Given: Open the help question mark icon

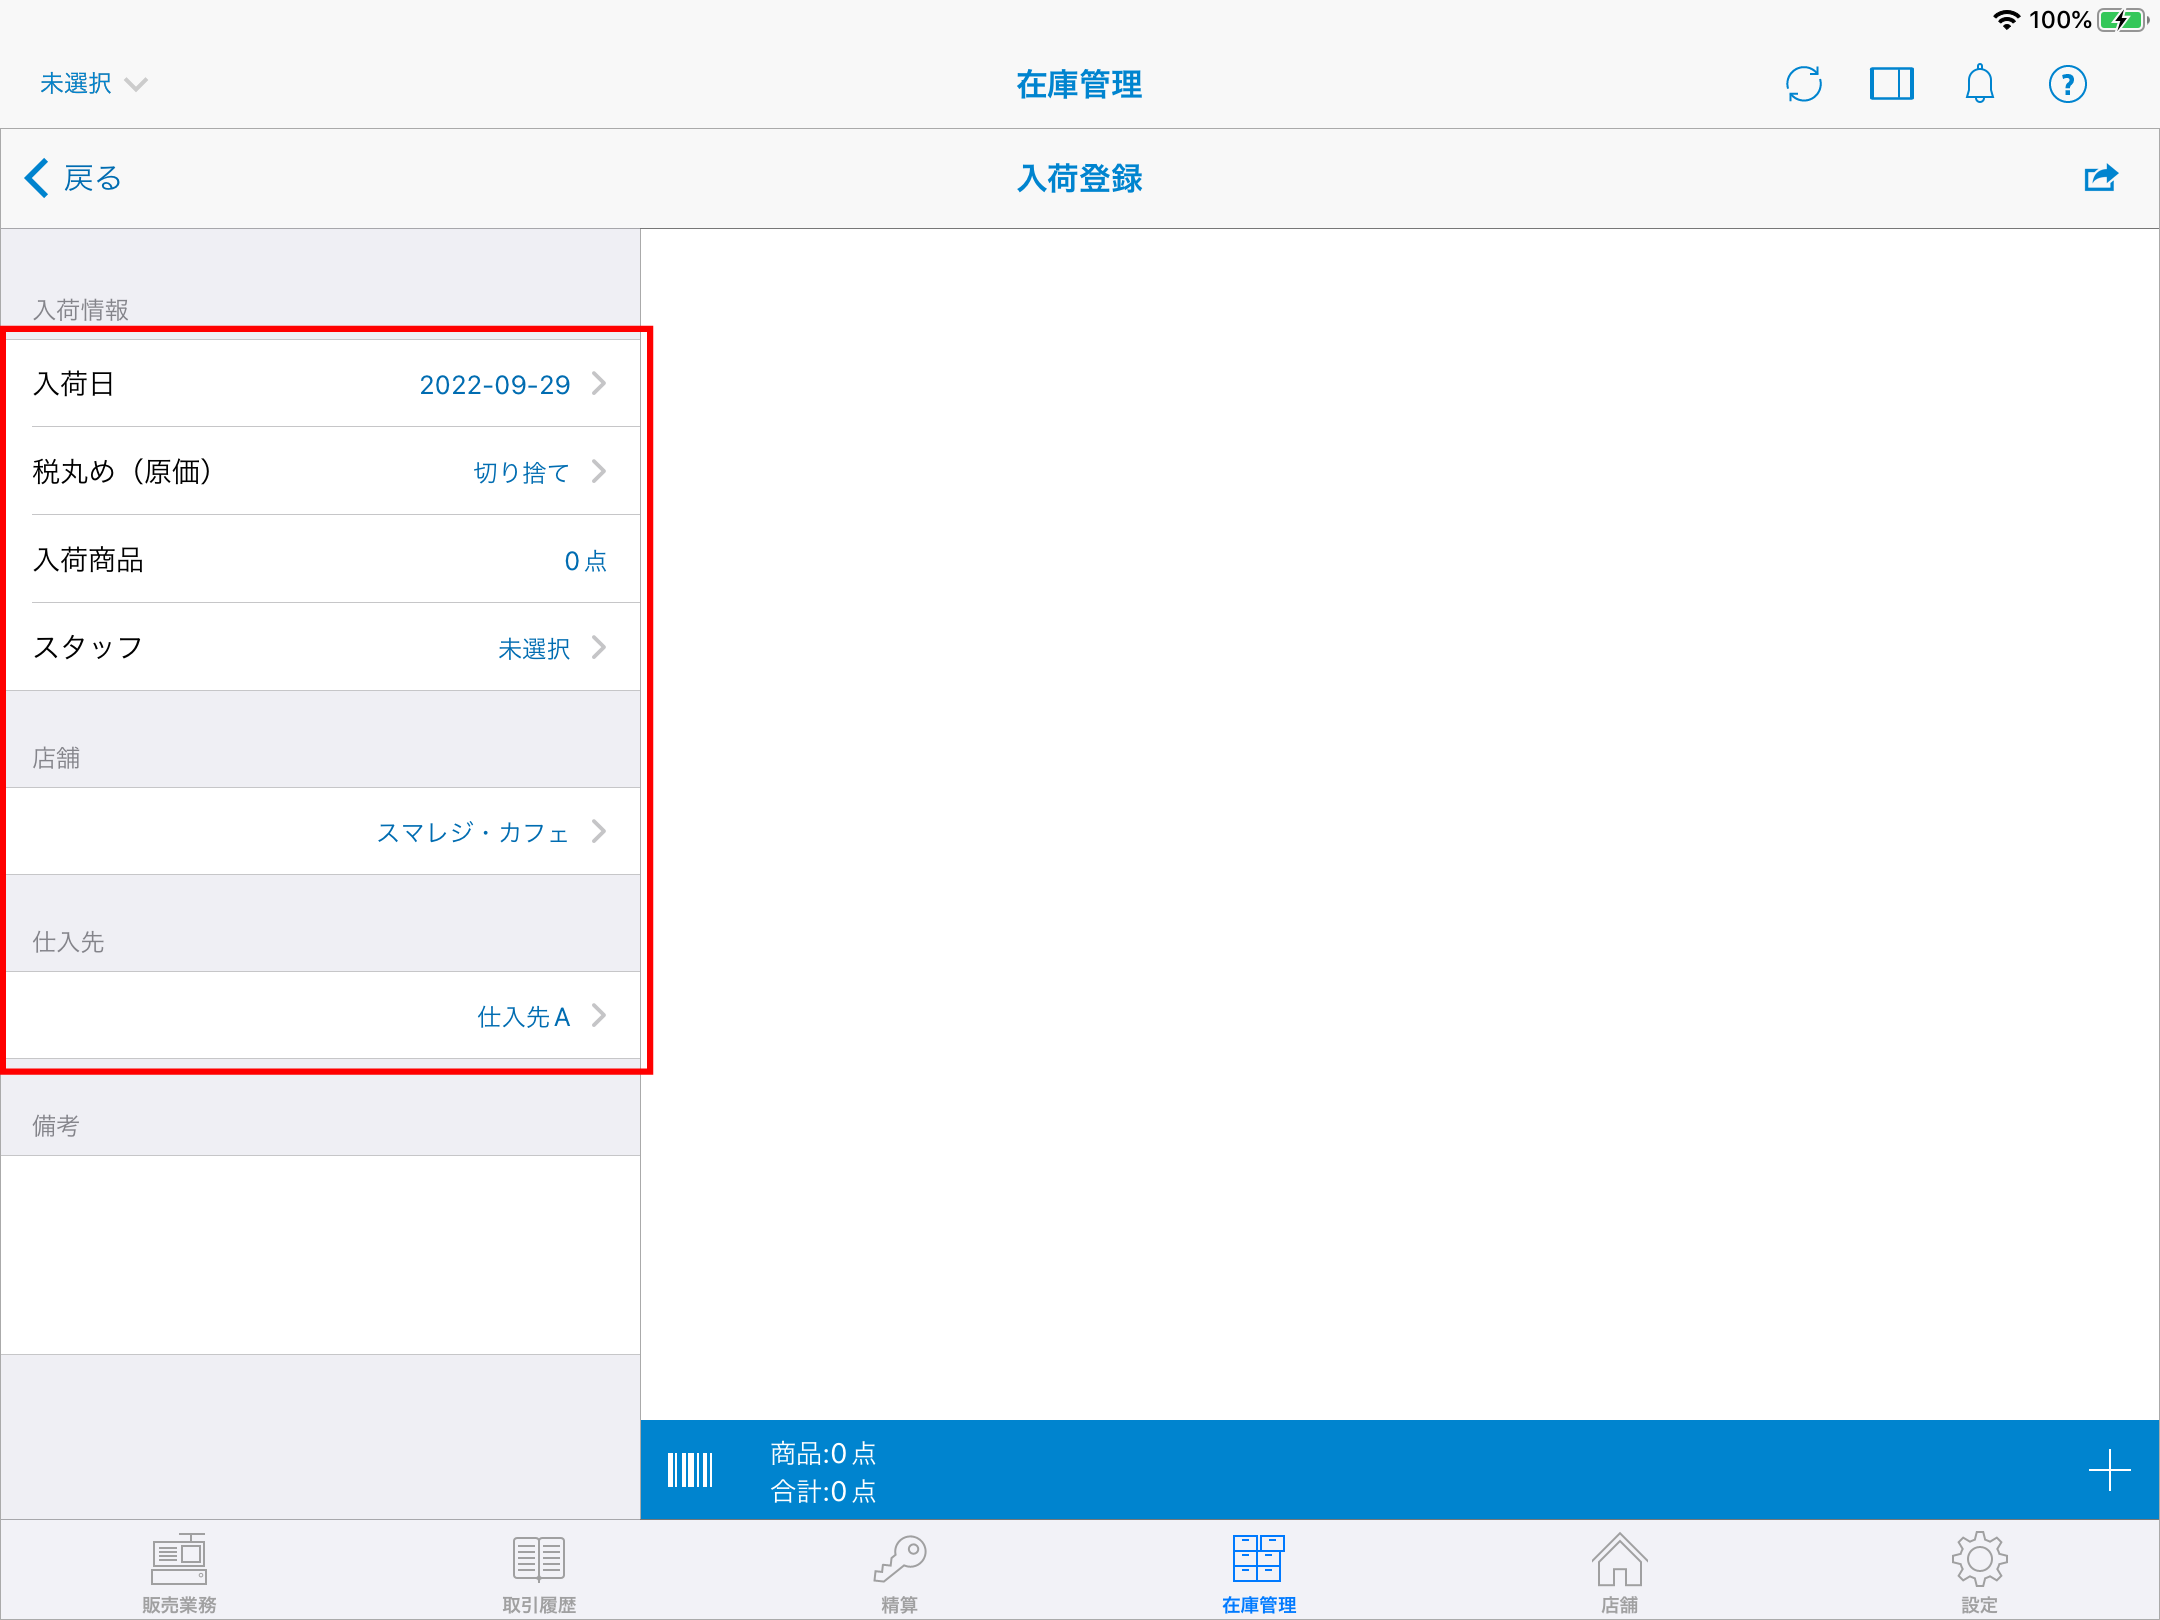Looking at the screenshot, I should [2067, 84].
